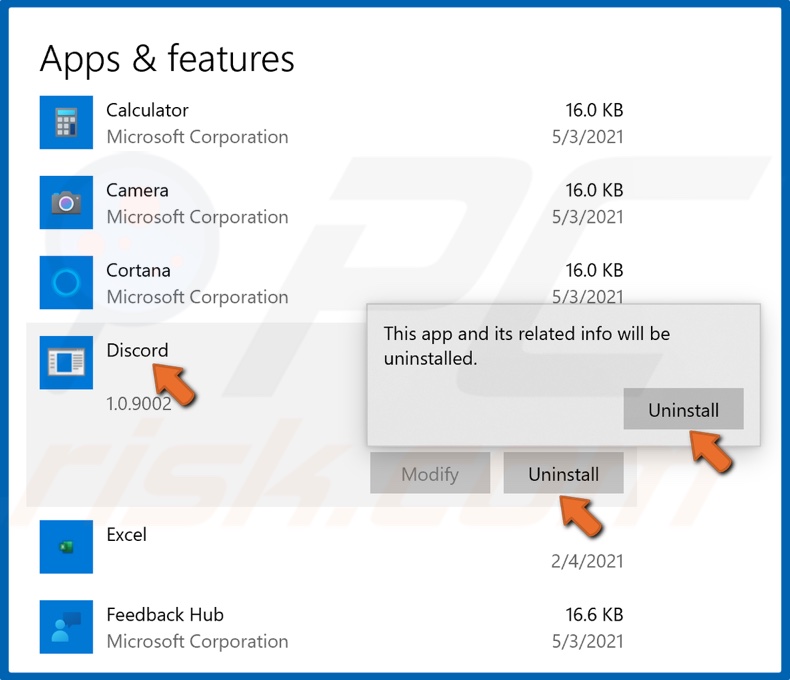Screen dimensions: 790x680
Task: Click the Calculator app icon
Action: coord(66,122)
